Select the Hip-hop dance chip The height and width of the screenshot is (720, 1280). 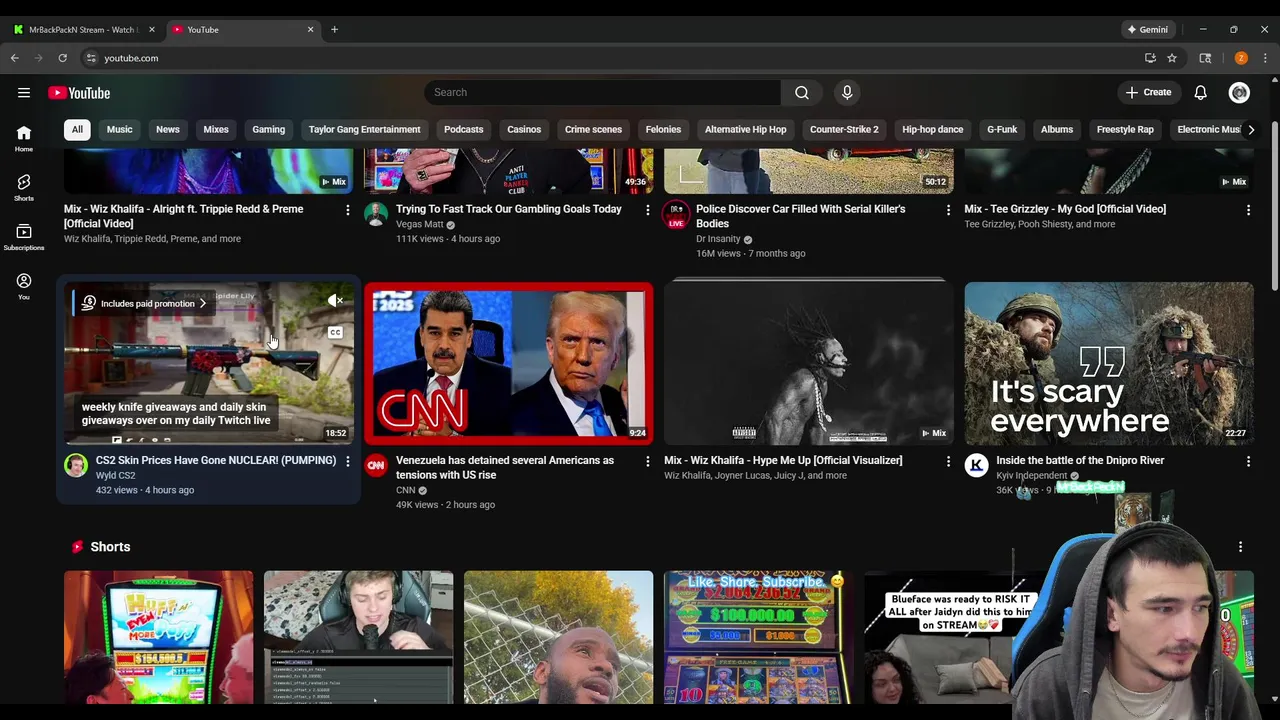(x=933, y=130)
